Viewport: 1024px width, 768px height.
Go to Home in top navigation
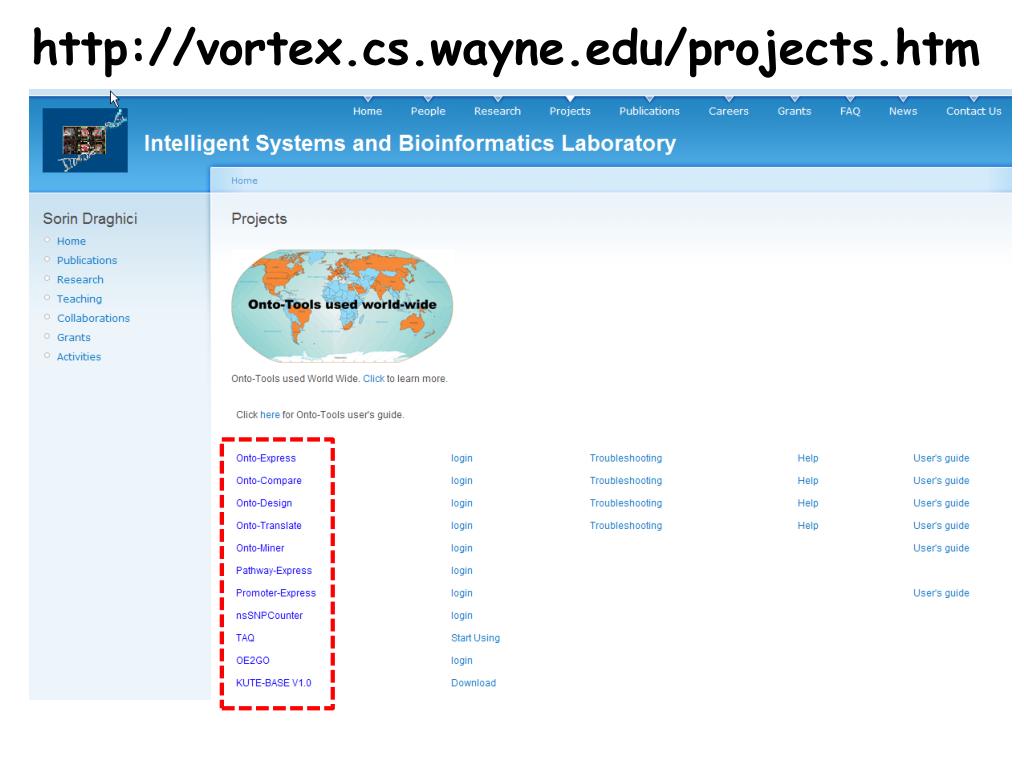368,111
